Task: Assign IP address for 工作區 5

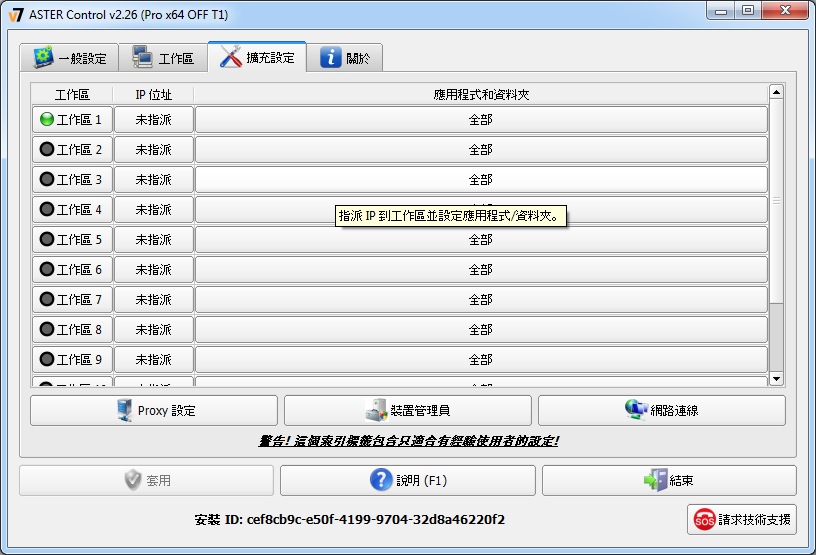Action: pos(154,239)
